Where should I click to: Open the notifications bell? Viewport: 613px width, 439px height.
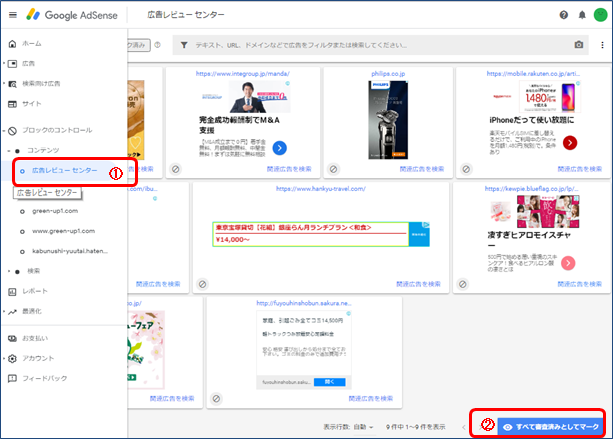click(582, 15)
